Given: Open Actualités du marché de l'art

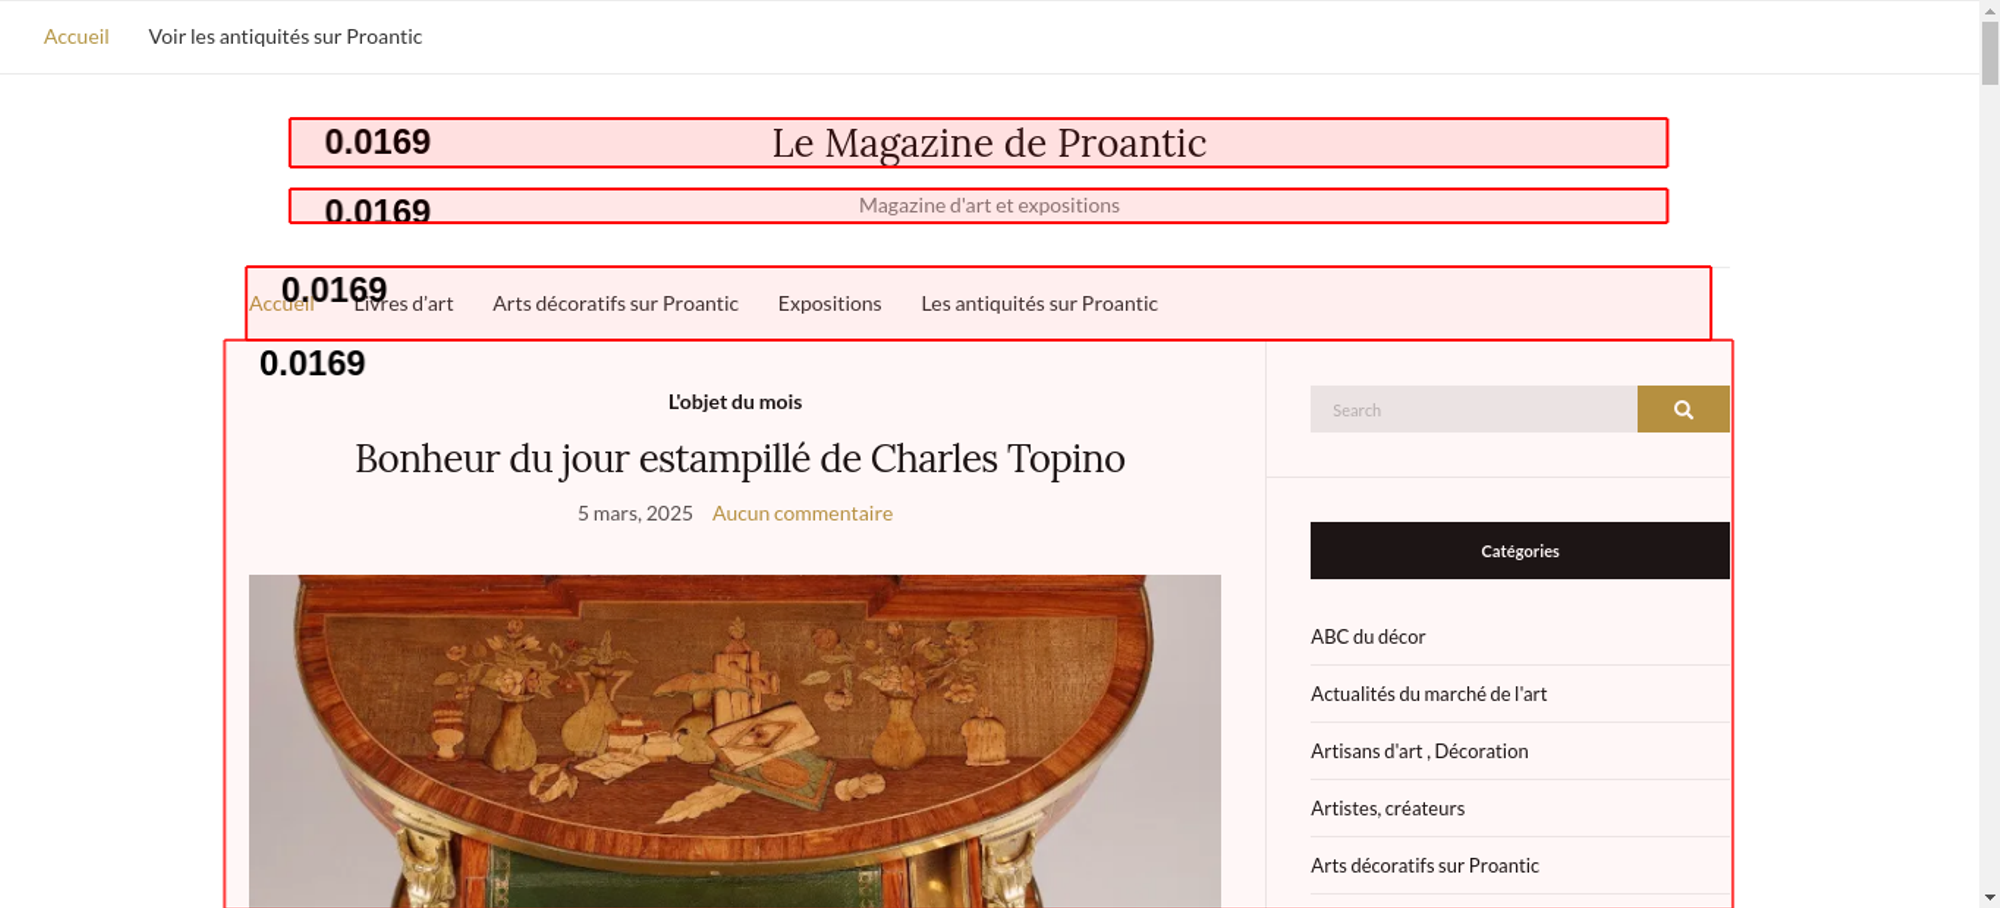Looking at the screenshot, I should (x=1428, y=694).
